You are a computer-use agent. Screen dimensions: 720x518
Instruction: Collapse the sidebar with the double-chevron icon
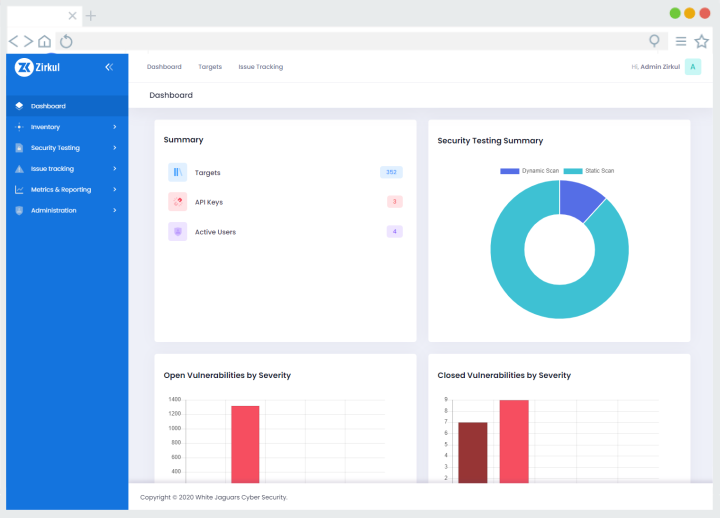[x=109, y=68]
